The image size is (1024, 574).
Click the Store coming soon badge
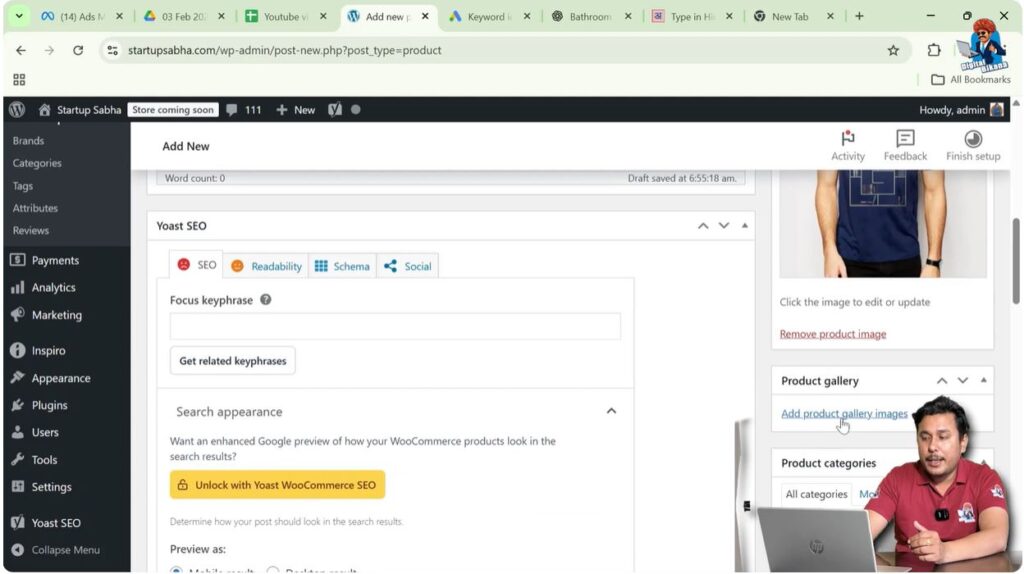(173, 110)
